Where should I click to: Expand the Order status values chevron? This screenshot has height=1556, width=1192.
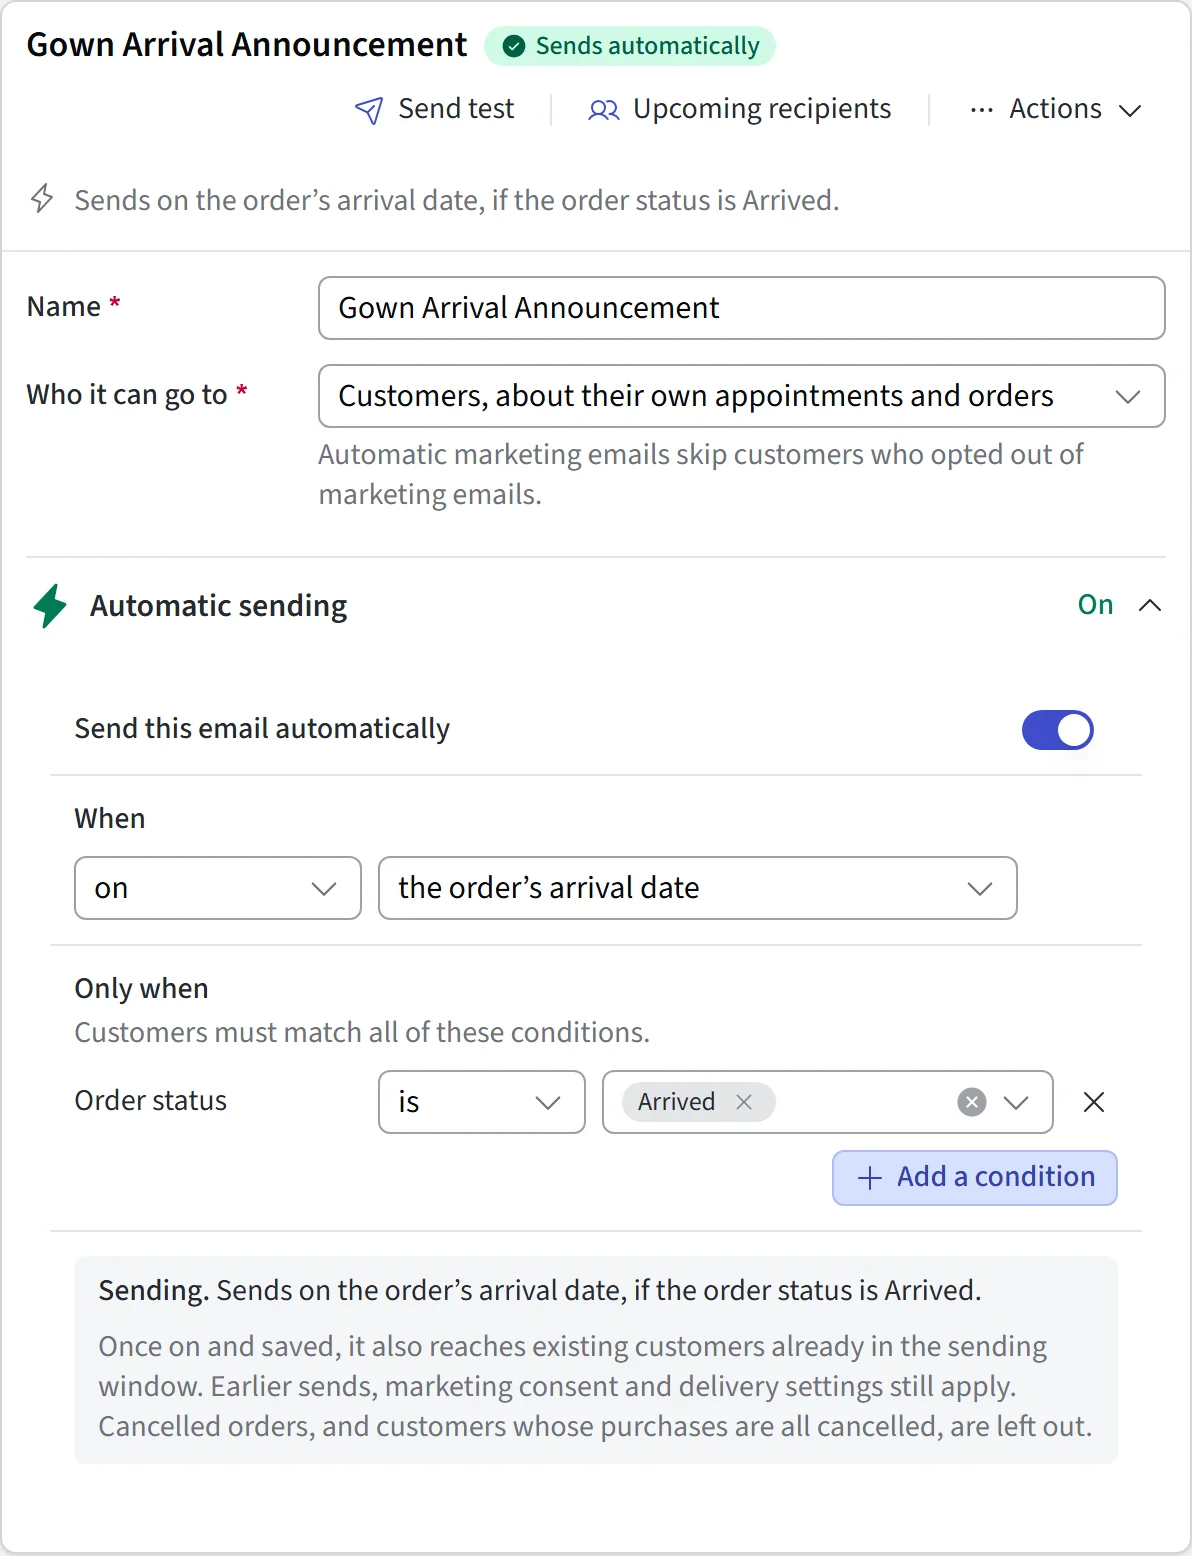point(1016,1102)
